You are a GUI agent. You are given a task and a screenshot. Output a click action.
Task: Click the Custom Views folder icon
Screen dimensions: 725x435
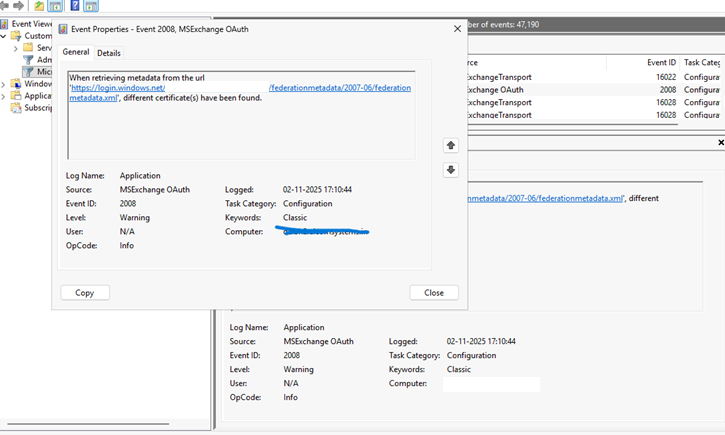(16, 36)
